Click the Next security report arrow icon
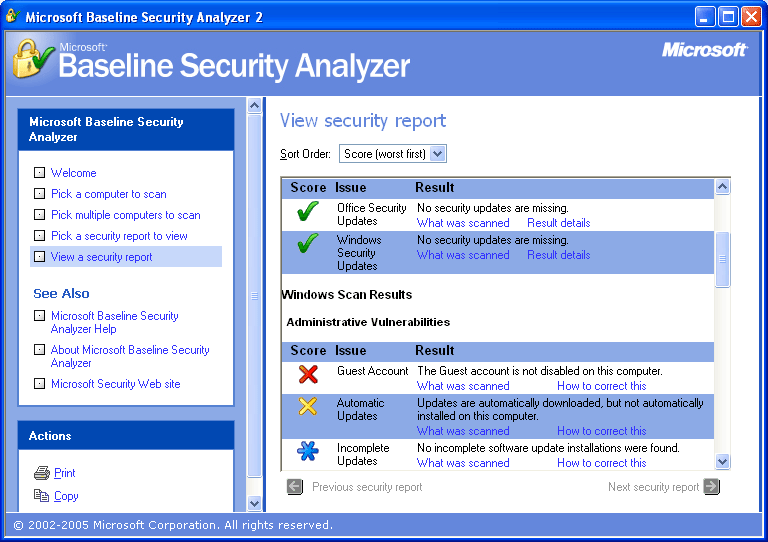 pyautogui.click(x=712, y=487)
